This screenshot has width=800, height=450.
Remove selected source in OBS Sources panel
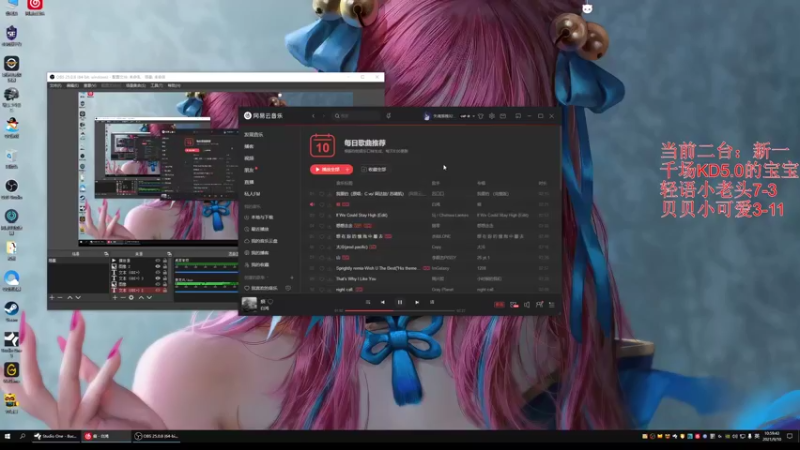pos(123,297)
